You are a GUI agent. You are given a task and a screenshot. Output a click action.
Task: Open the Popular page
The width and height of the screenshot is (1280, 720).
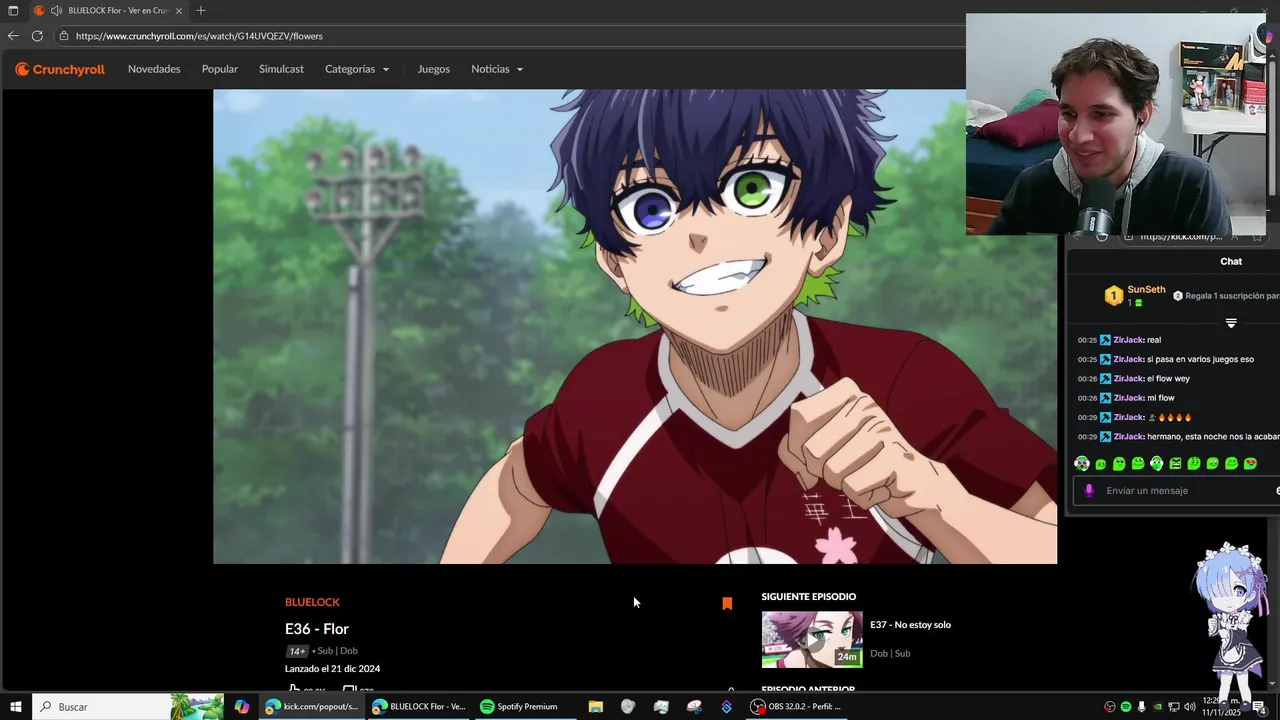tap(220, 69)
